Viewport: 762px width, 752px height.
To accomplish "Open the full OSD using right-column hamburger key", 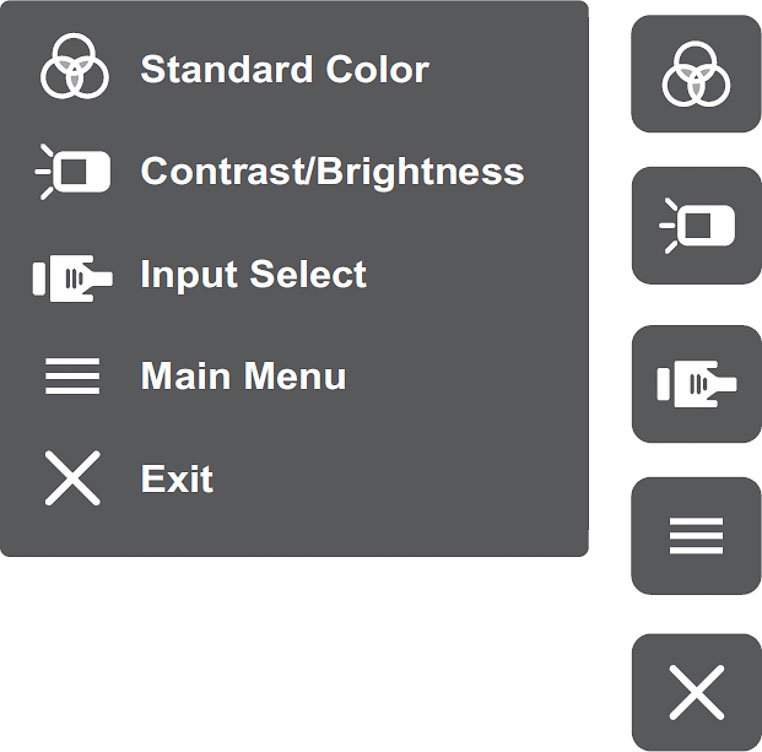I will click(x=697, y=537).
